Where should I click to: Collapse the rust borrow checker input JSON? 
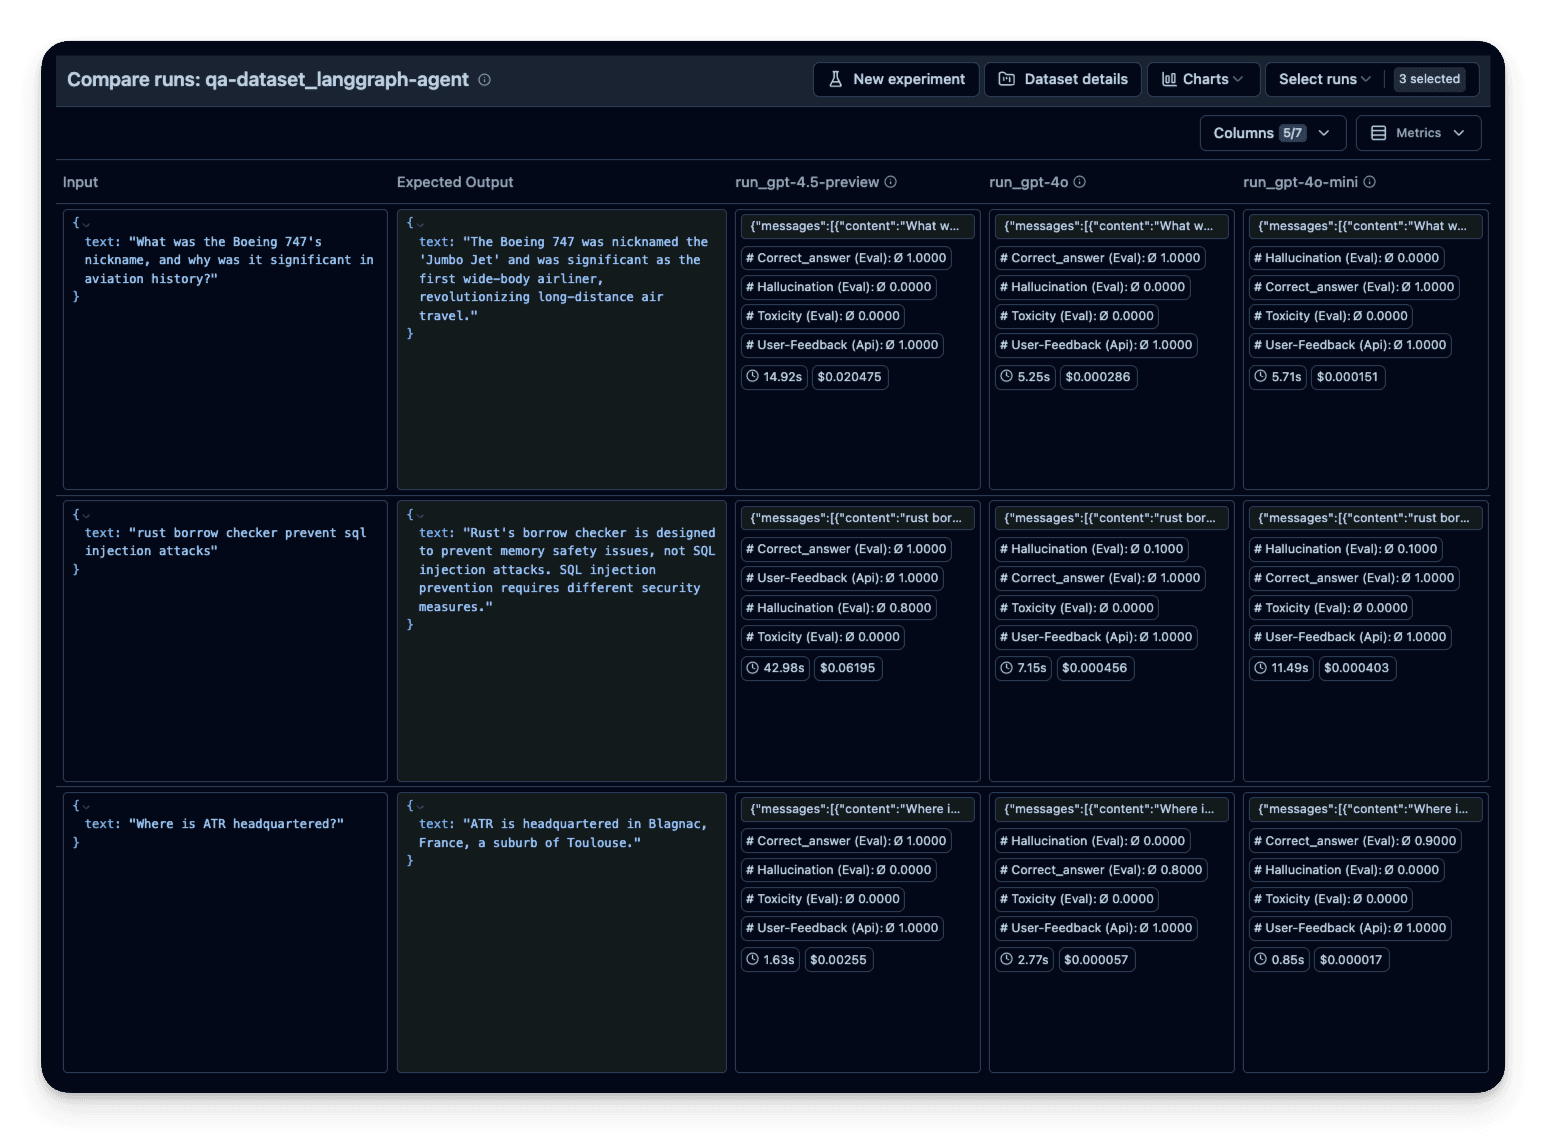point(86,515)
